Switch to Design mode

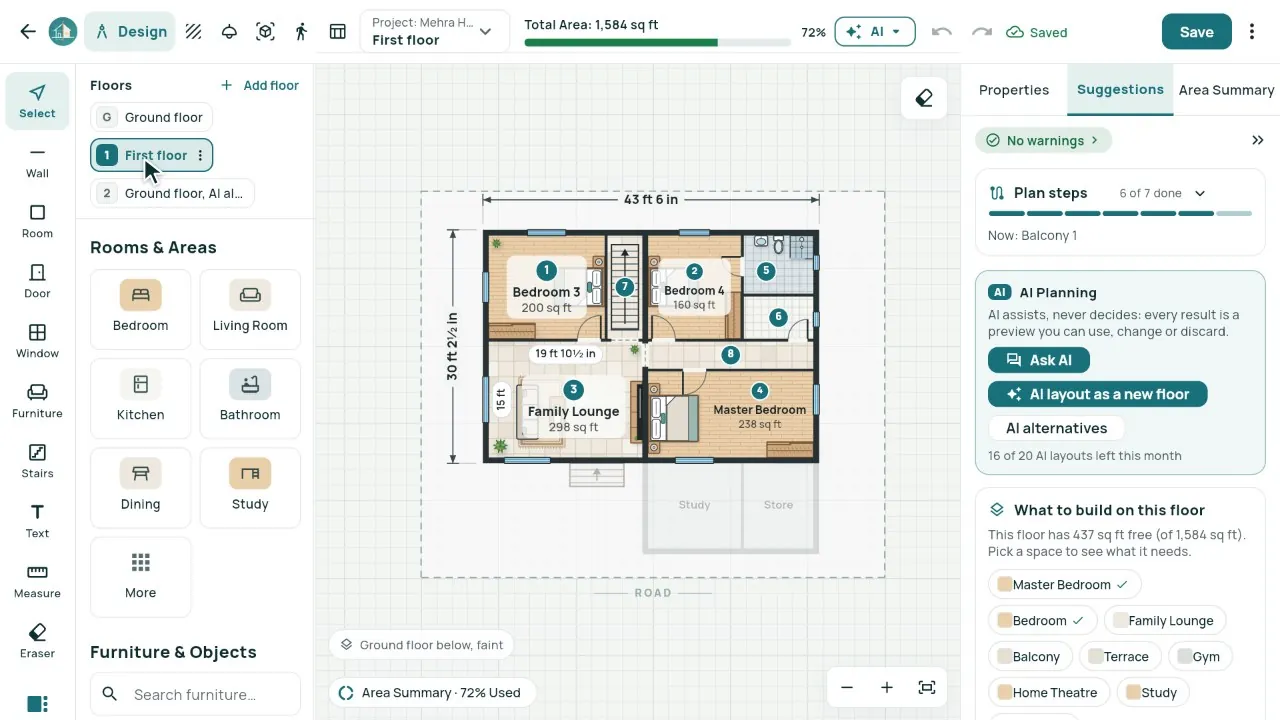pyautogui.click(x=130, y=32)
